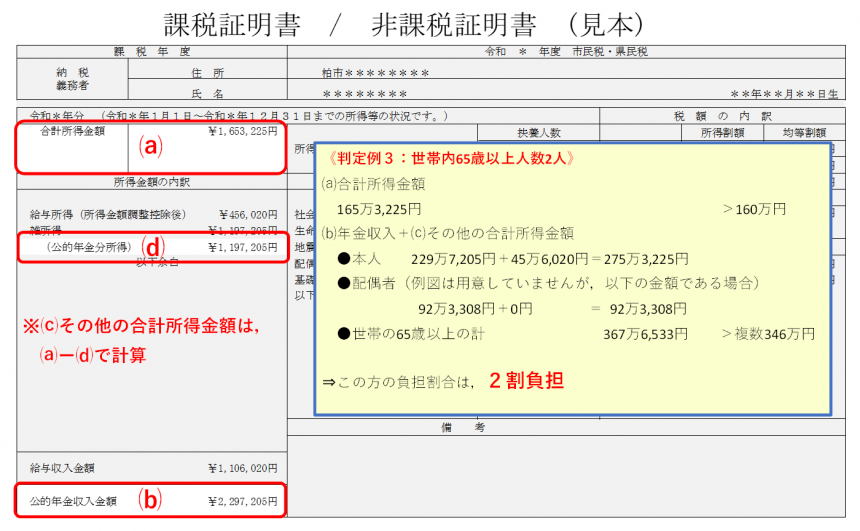Viewport: 860px width, 531px height.
Task: Click the result '= 92万3,308円'
Action: click(x=639, y=309)
